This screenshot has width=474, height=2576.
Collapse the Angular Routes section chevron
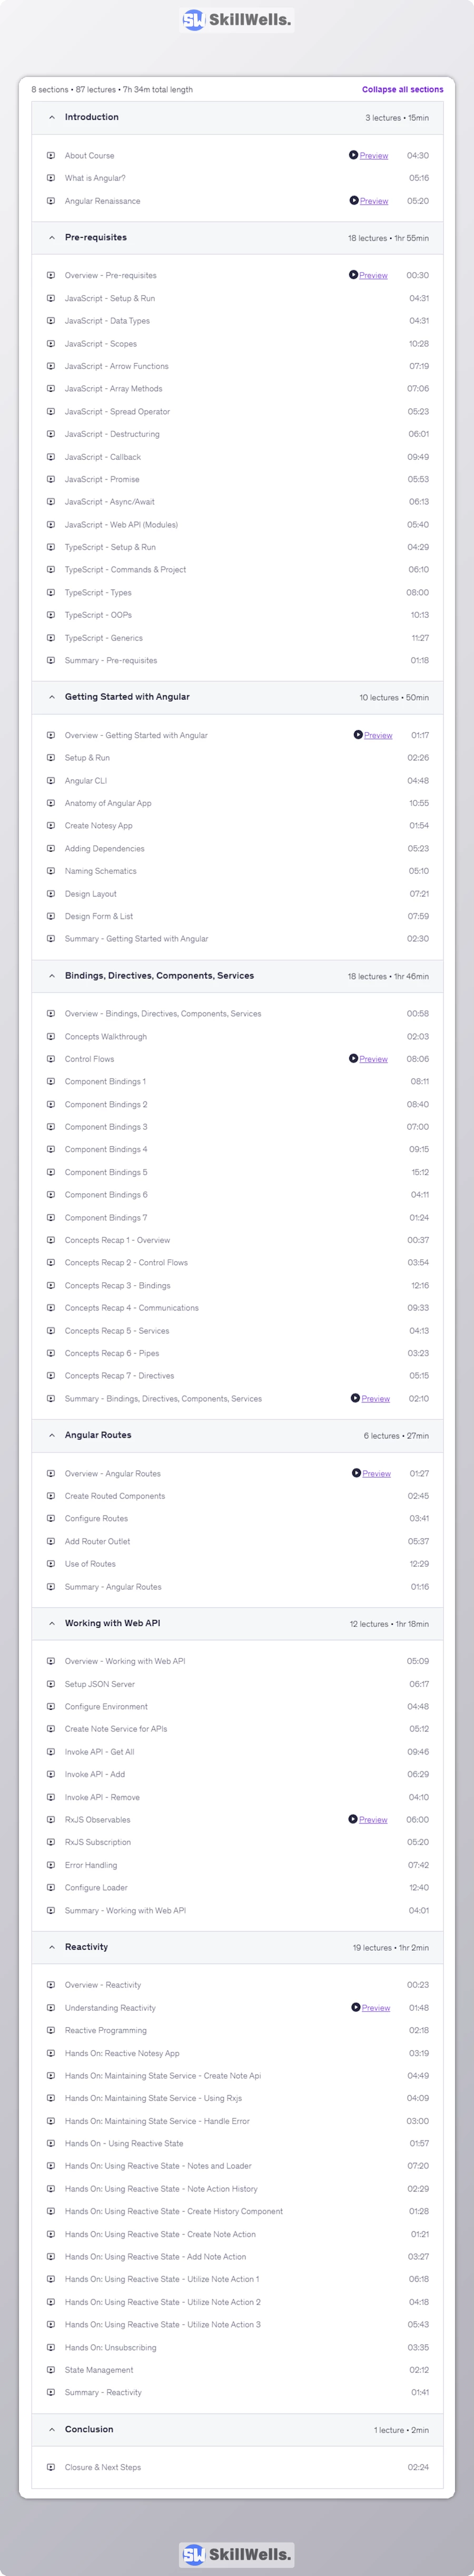pyautogui.click(x=52, y=1435)
